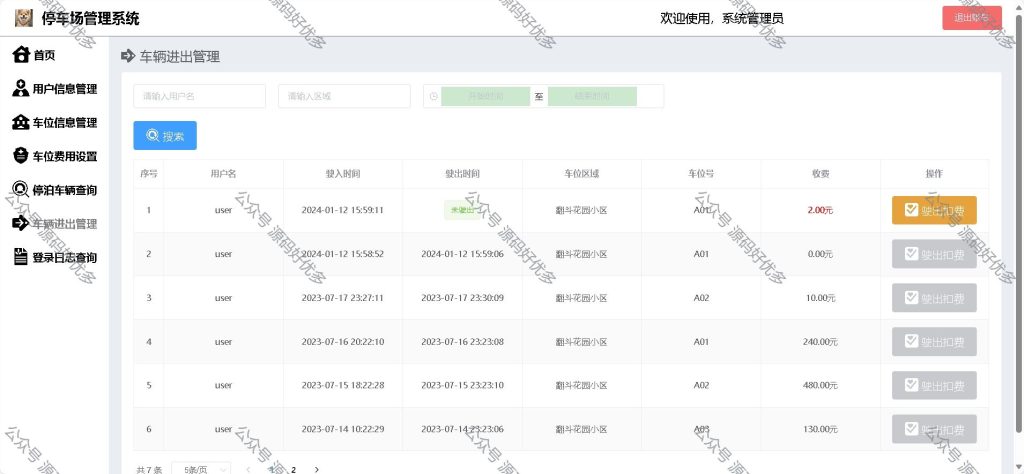Click the magnifier icon on the 搜索 button
1024x474 pixels.
pyautogui.click(x=152, y=136)
